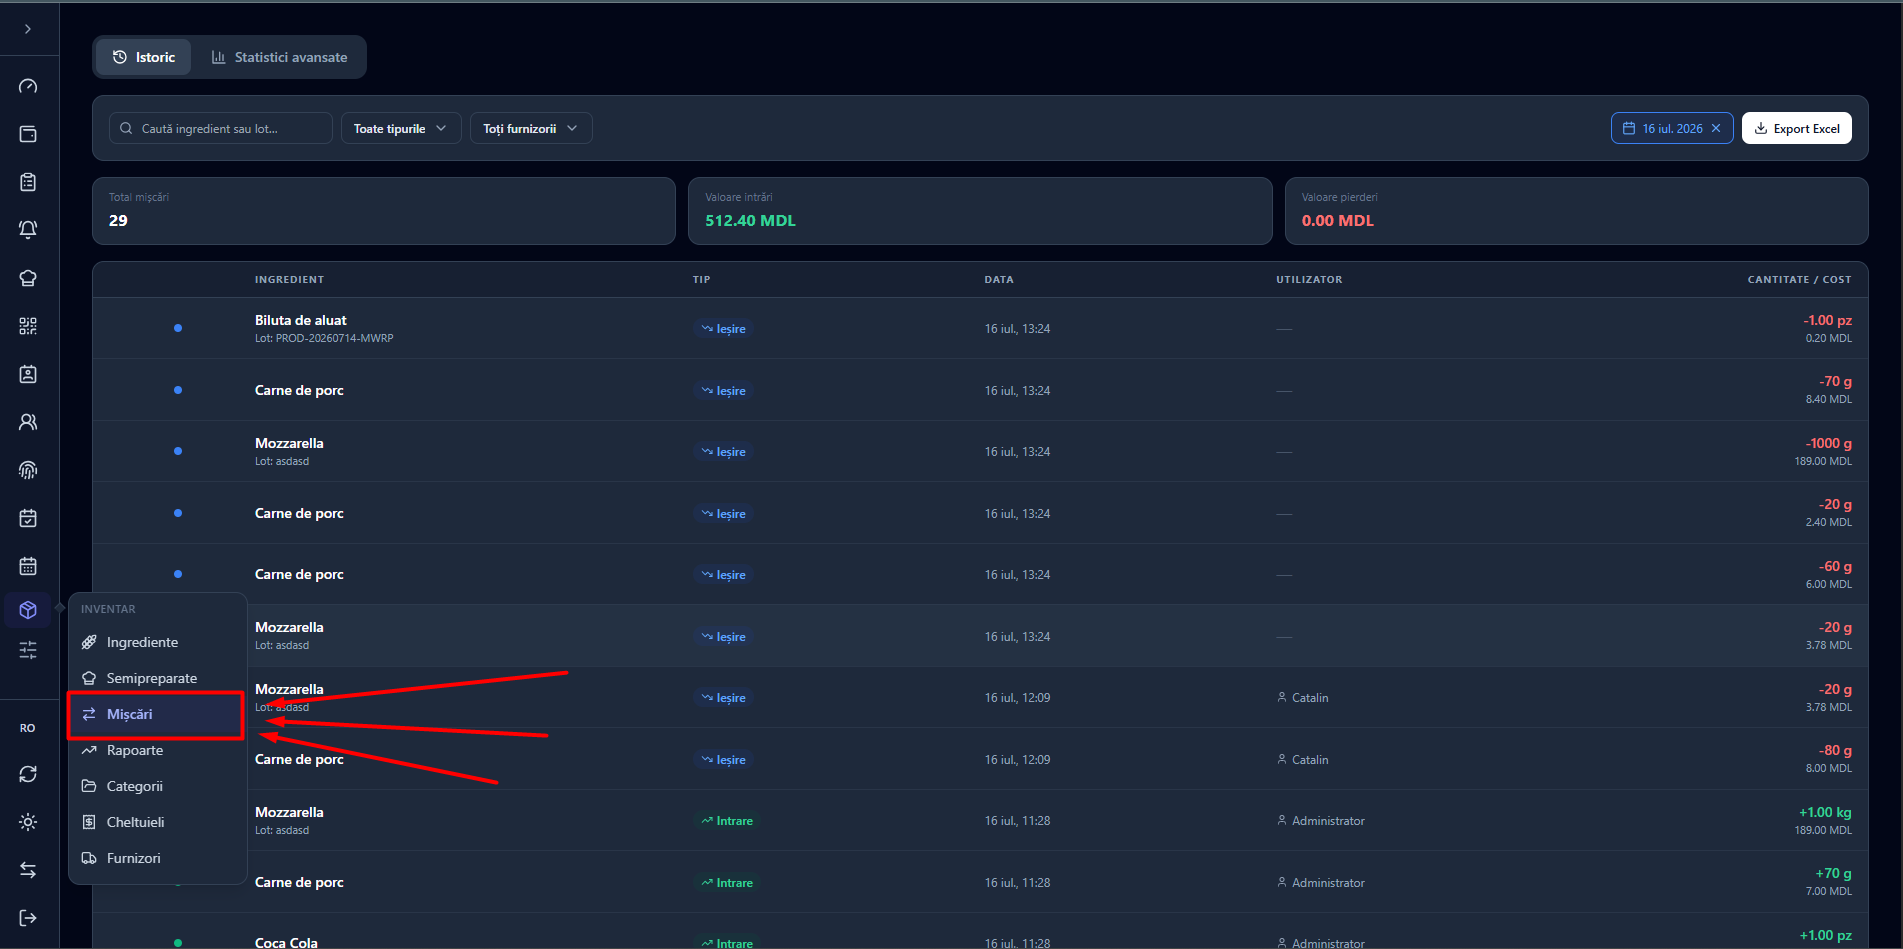The width and height of the screenshot is (1903, 949).
Task: Switch language with the RO toggle
Action: click(x=28, y=728)
